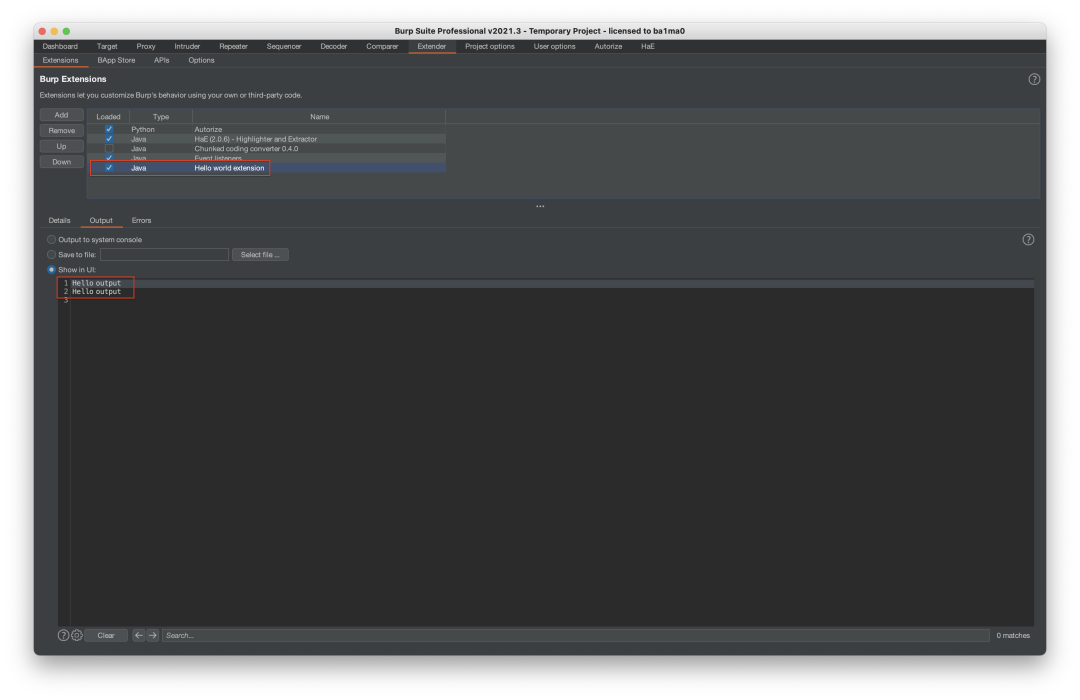Image resolution: width=1080 pixels, height=700 pixels.
Task: Select the Extensions sub-tab
Action: pyautogui.click(x=61, y=61)
